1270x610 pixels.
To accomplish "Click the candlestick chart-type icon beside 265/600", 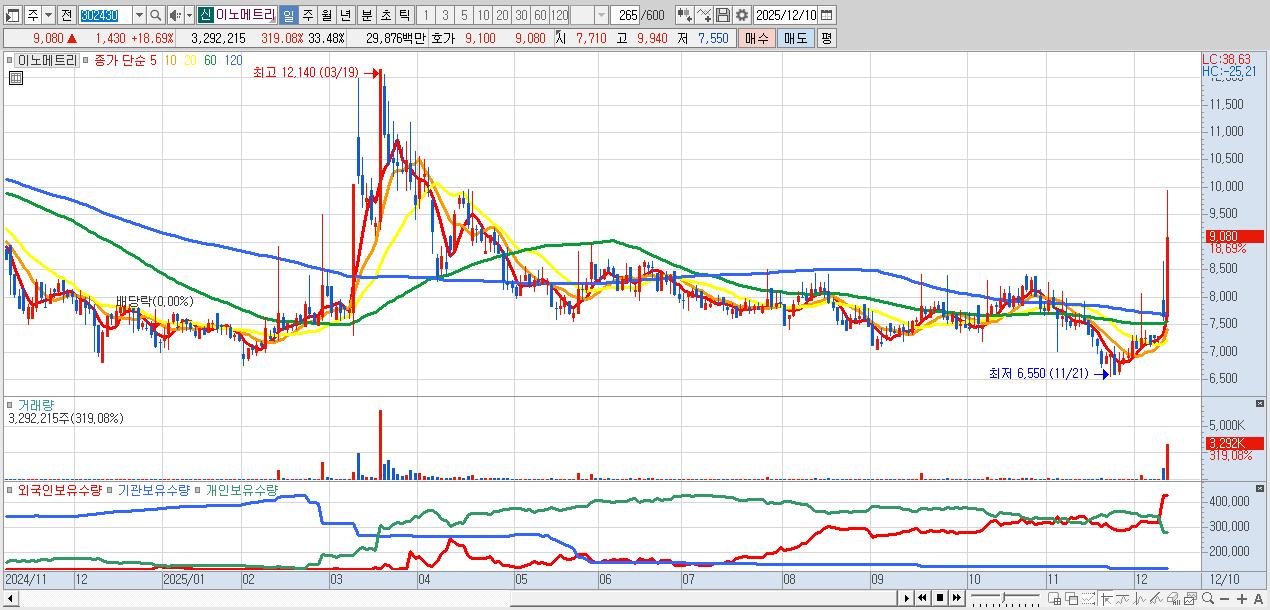I will tap(684, 15).
